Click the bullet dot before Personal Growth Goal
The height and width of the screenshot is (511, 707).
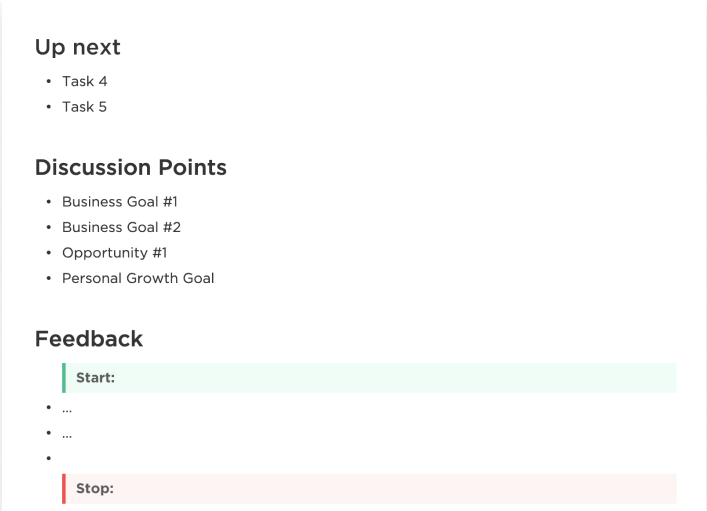(x=48, y=279)
